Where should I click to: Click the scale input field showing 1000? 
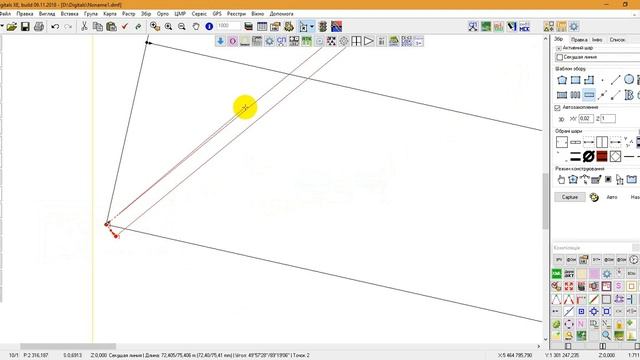229,26
